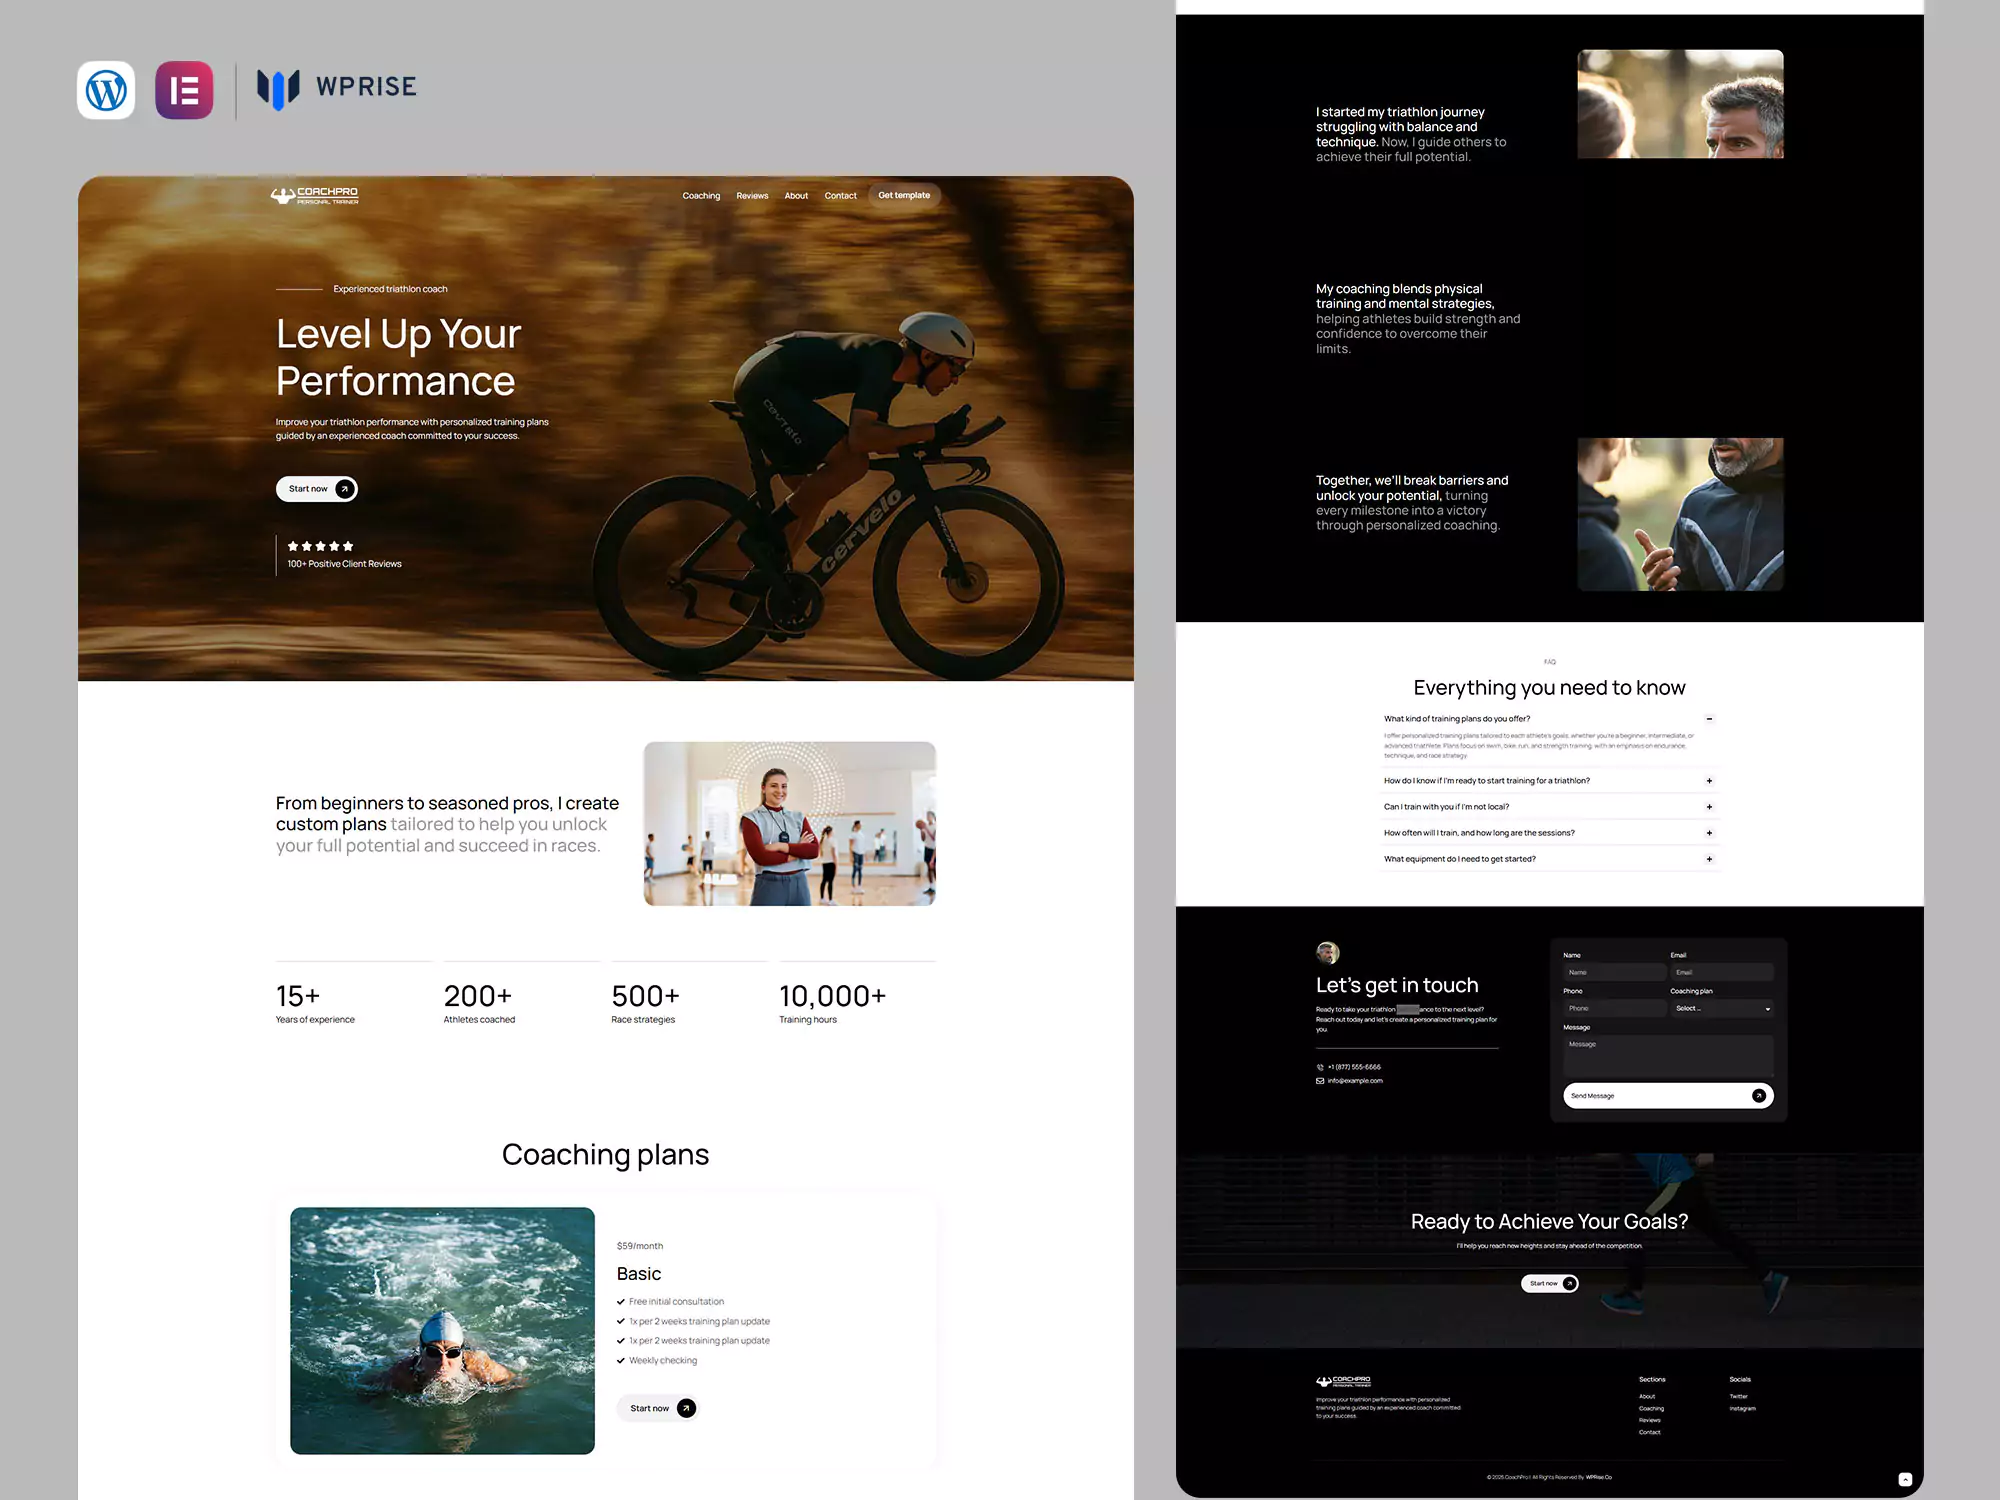The image size is (2000, 1500).
Task: Select the About link in navigation bar
Action: point(796,195)
